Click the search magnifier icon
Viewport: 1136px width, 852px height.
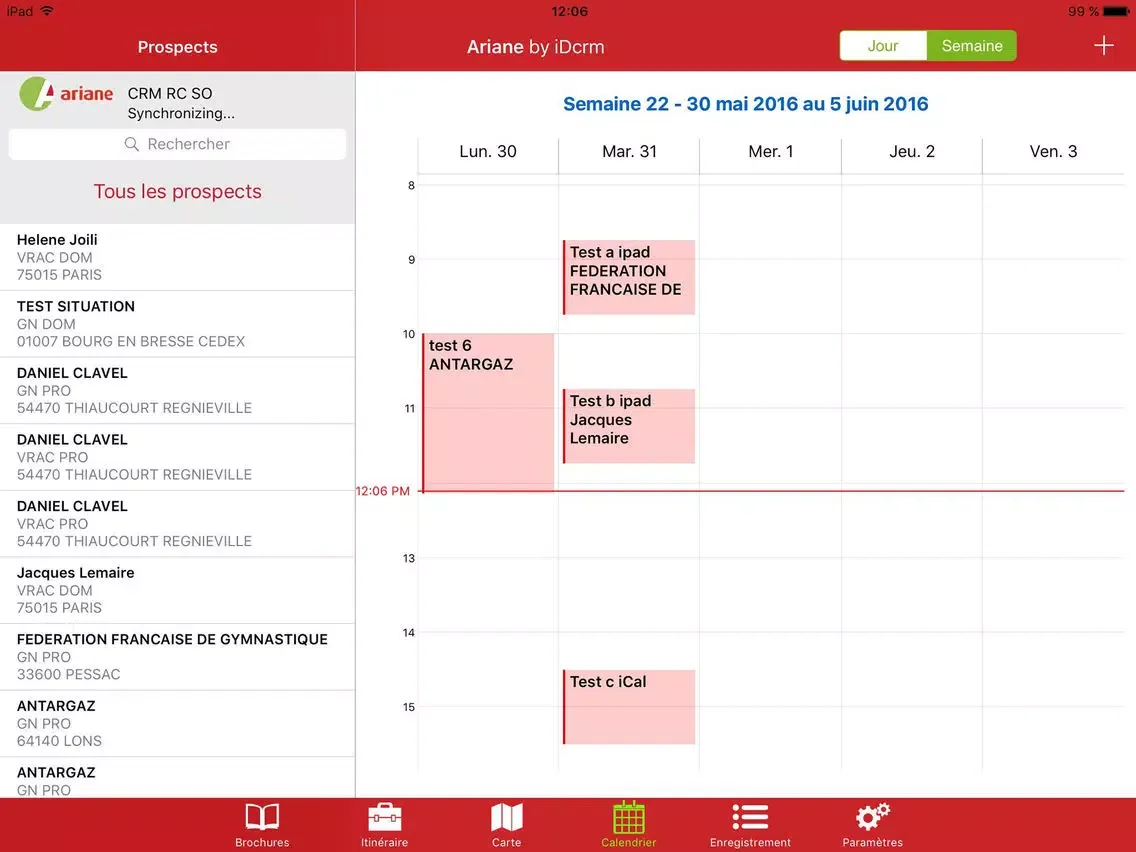point(132,144)
